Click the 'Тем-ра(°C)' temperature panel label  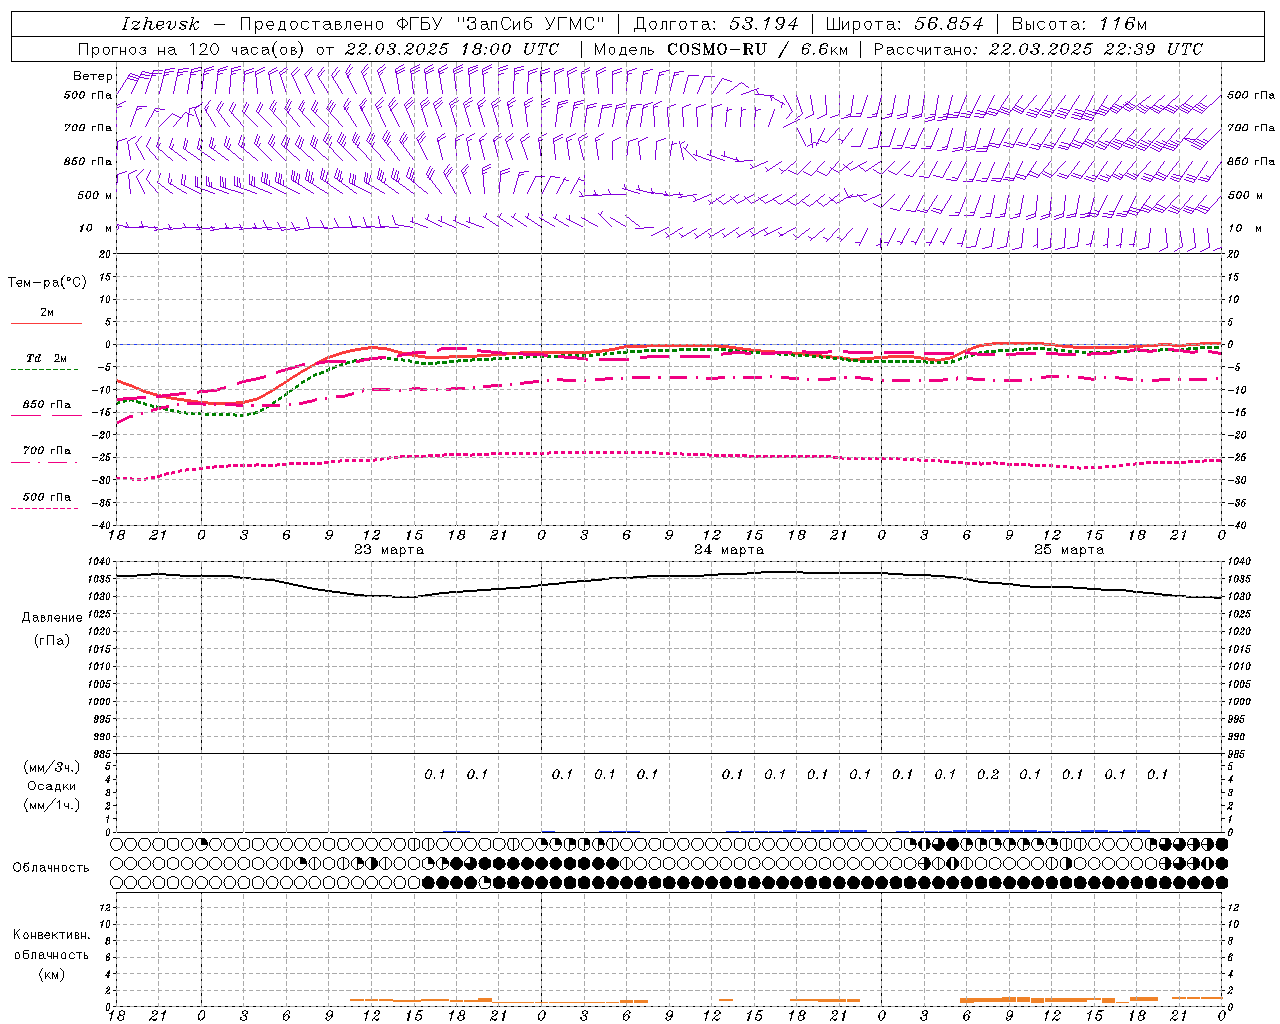pyautogui.click(x=47, y=283)
